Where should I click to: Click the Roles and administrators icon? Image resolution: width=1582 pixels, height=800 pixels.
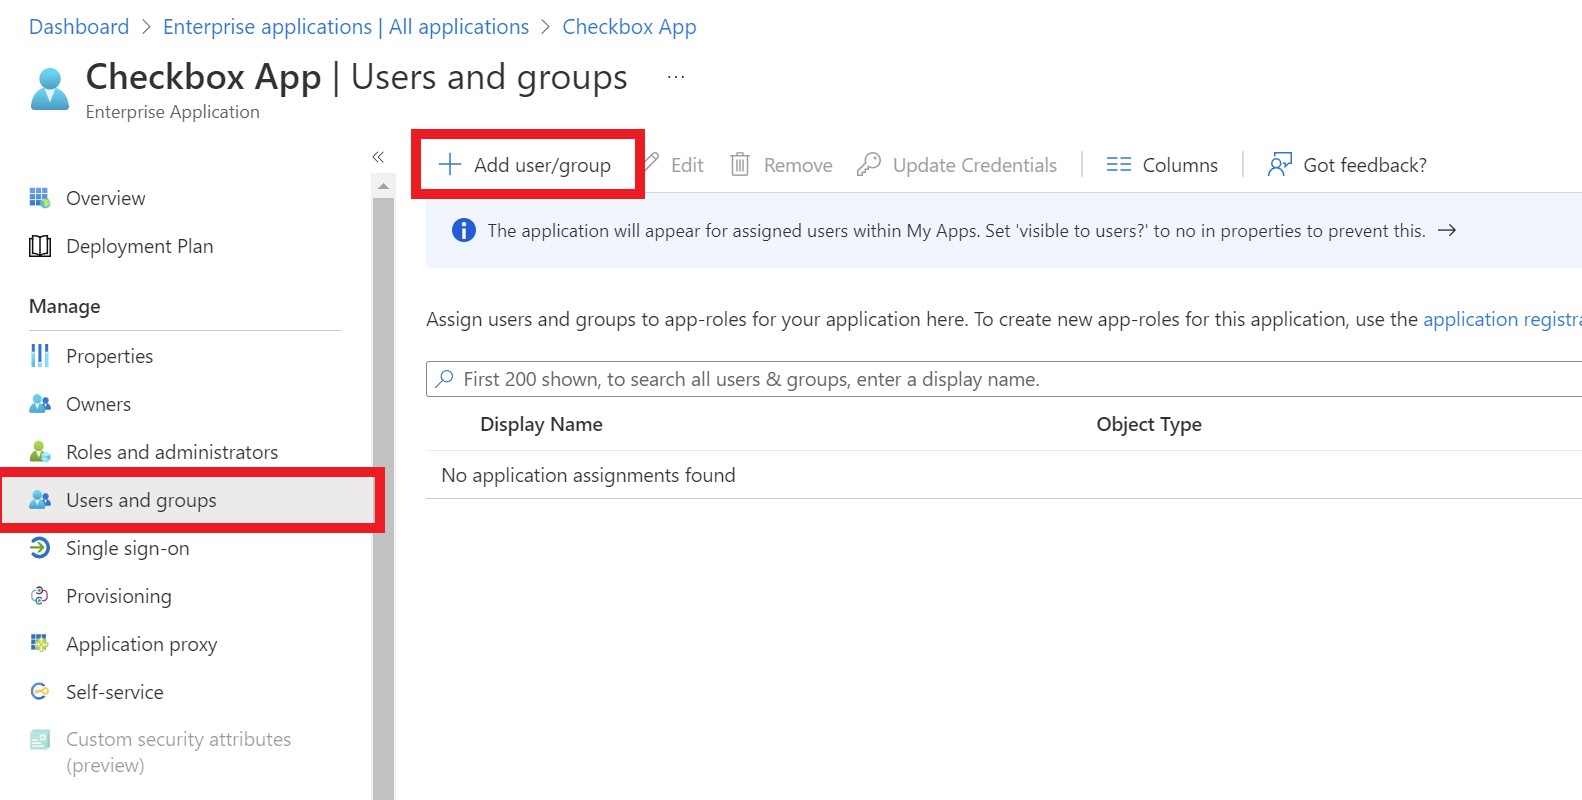point(40,452)
